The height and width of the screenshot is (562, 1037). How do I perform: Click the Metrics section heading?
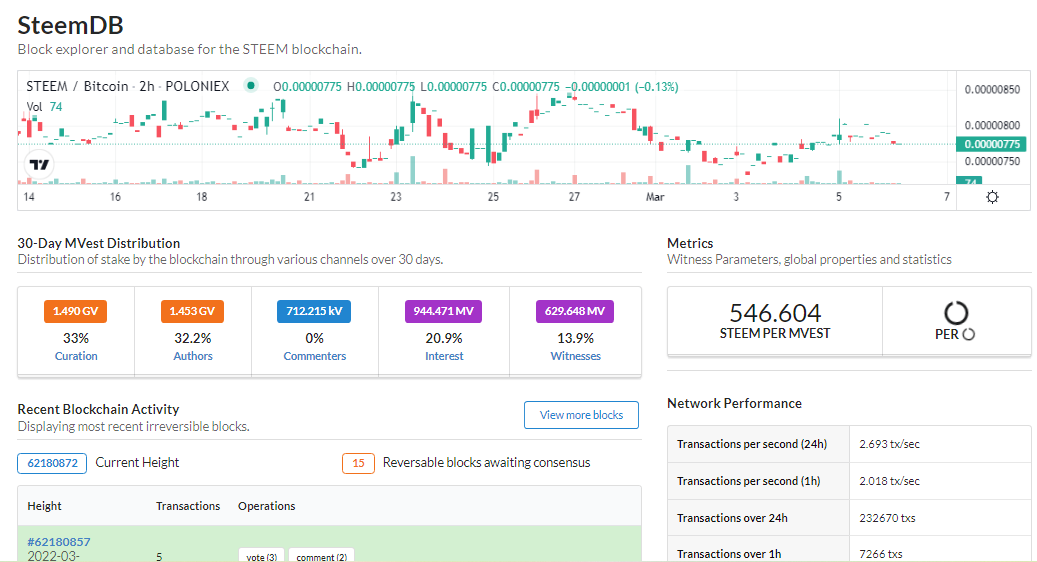click(x=690, y=243)
